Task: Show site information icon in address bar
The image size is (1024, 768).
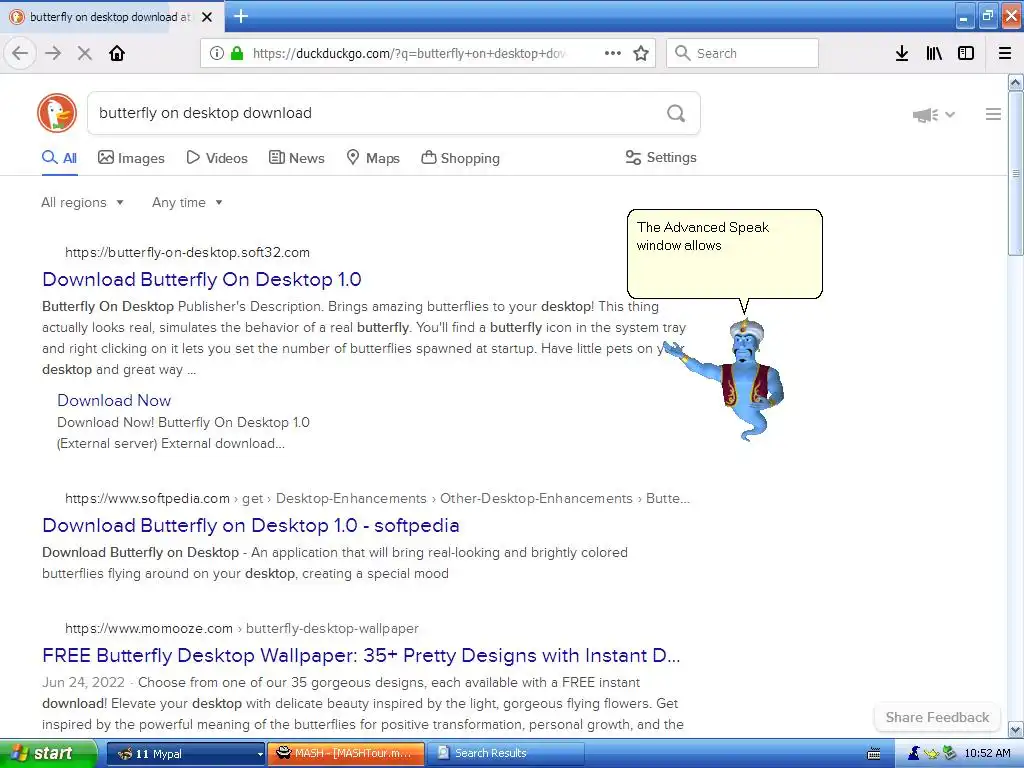Action: (217, 53)
